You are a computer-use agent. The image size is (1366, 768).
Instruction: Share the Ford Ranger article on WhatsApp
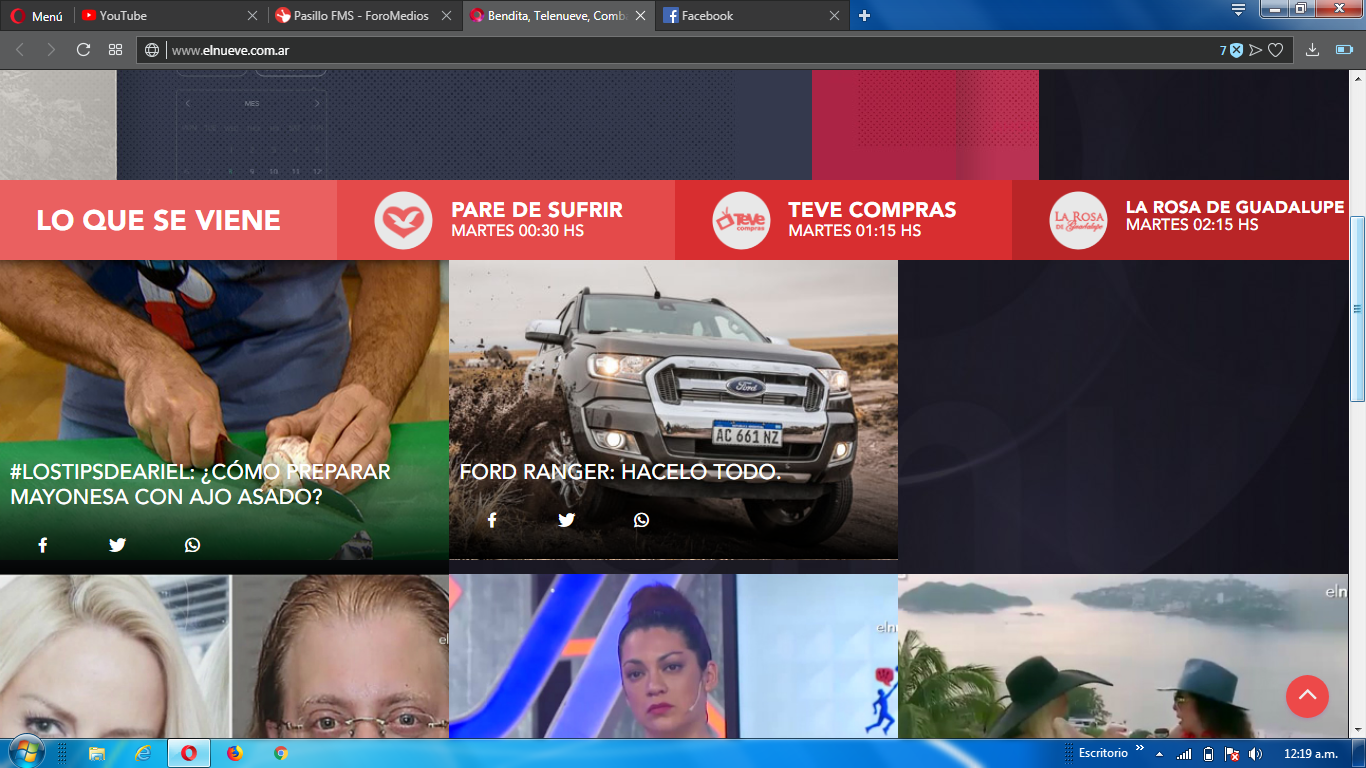pos(641,520)
